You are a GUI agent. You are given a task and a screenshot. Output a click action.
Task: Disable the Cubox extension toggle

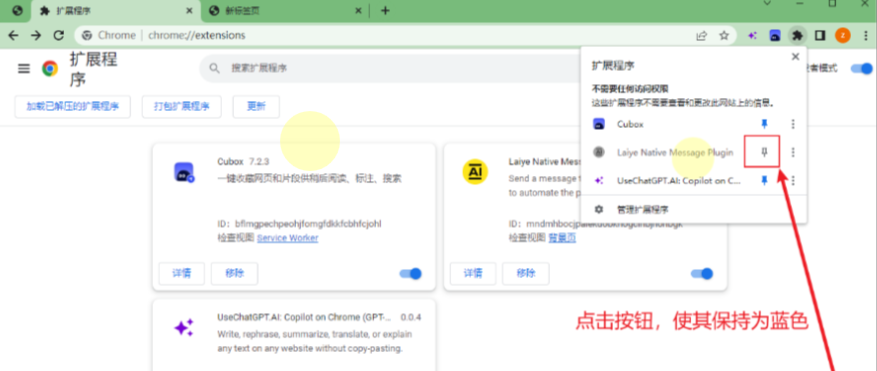click(411, 274)
